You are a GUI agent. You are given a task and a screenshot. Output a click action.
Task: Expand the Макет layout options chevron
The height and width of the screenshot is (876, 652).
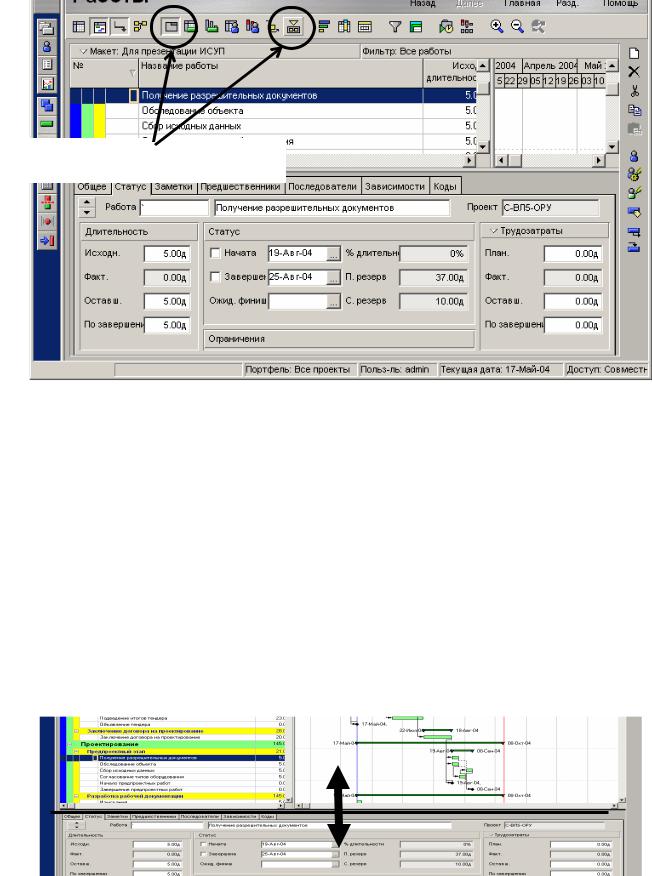click(83, 51)
